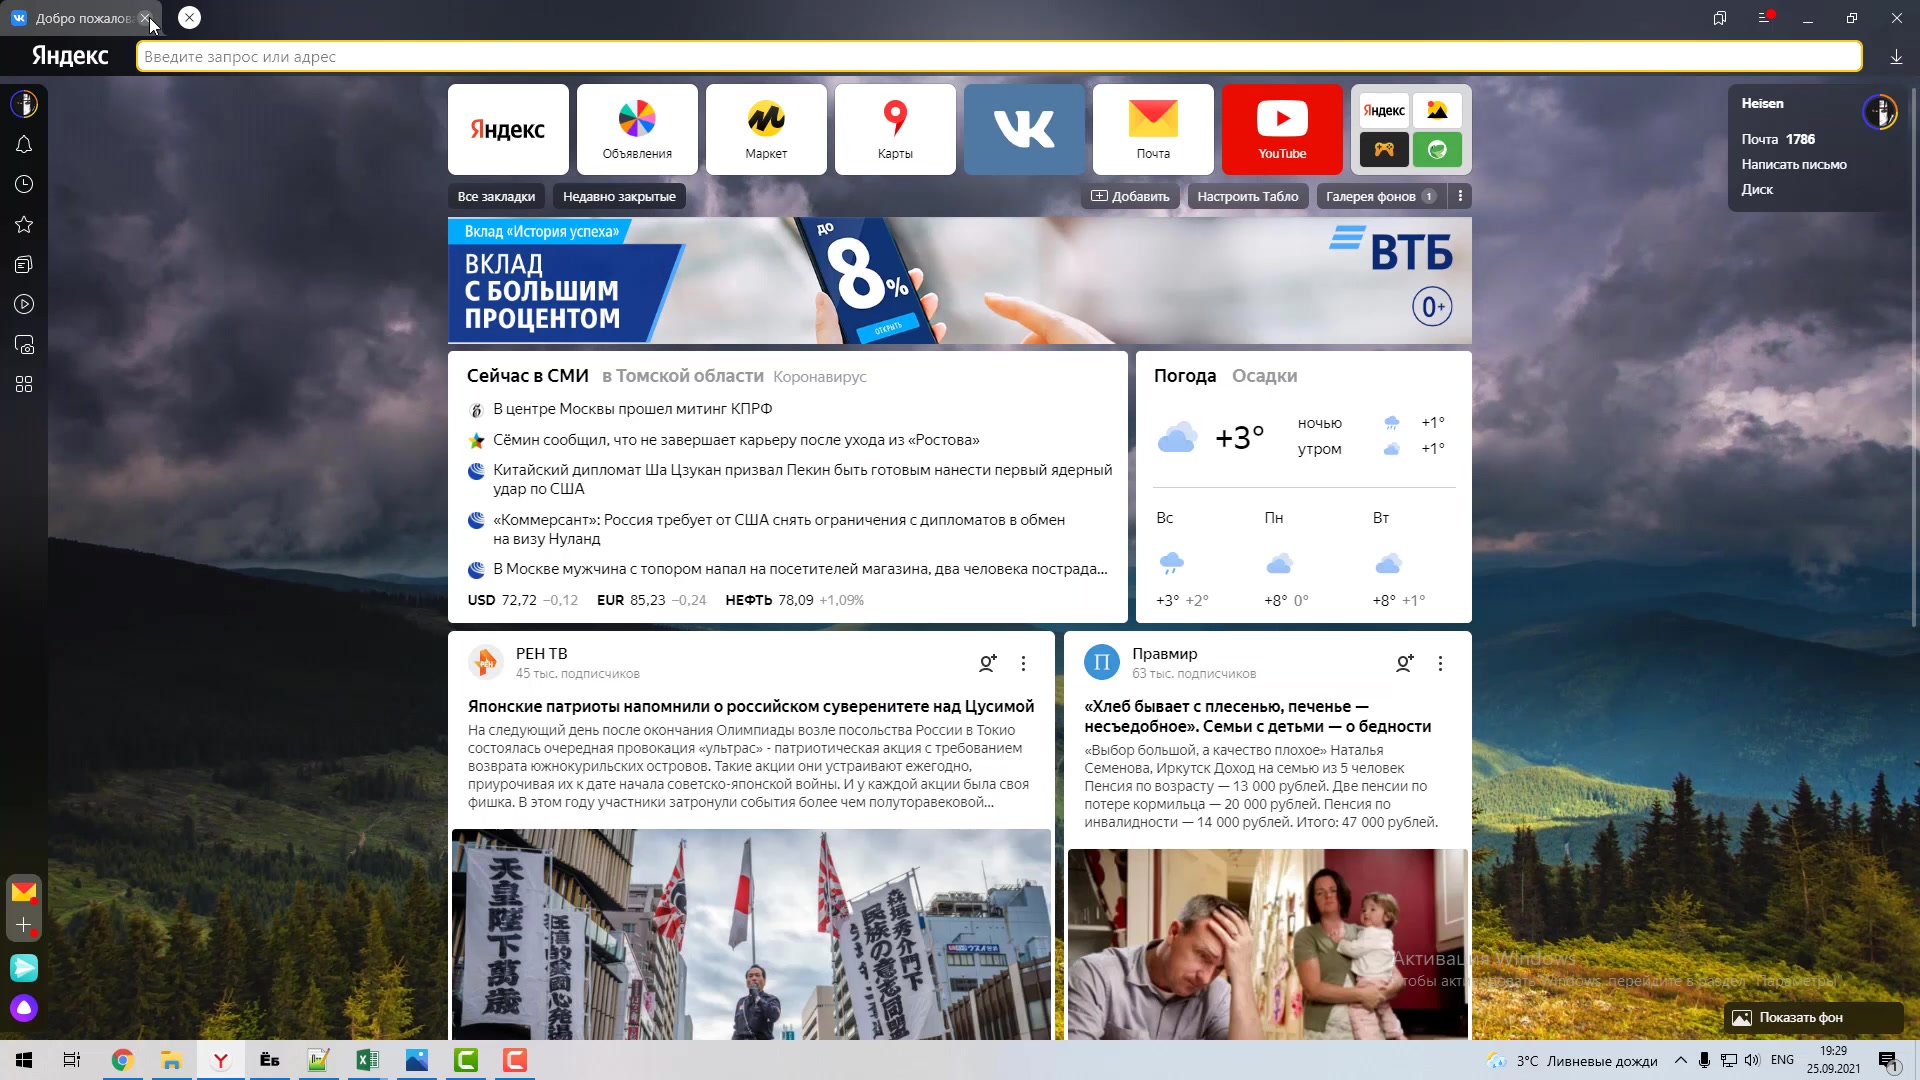This screenshot has width=1920, height=1080.
Task: Open Объявления (Classifieds) shortcut
Action: (637, 128)
